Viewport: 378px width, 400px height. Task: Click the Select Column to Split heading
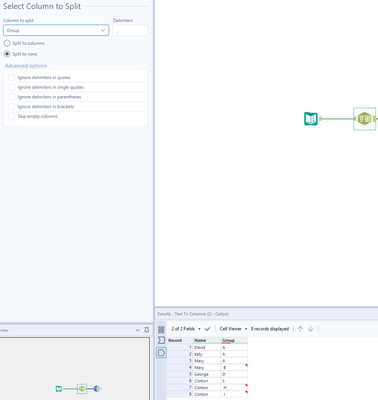42,6
